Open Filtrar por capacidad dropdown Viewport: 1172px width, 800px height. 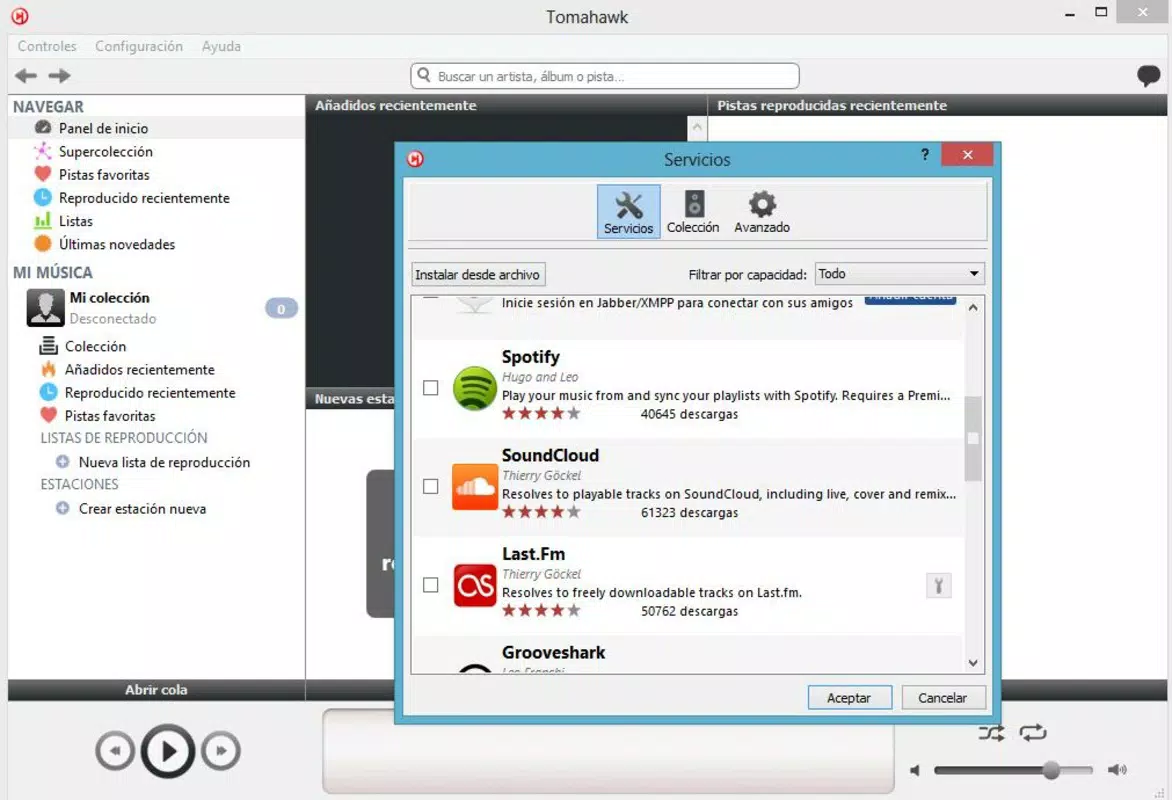coord(899,274)
